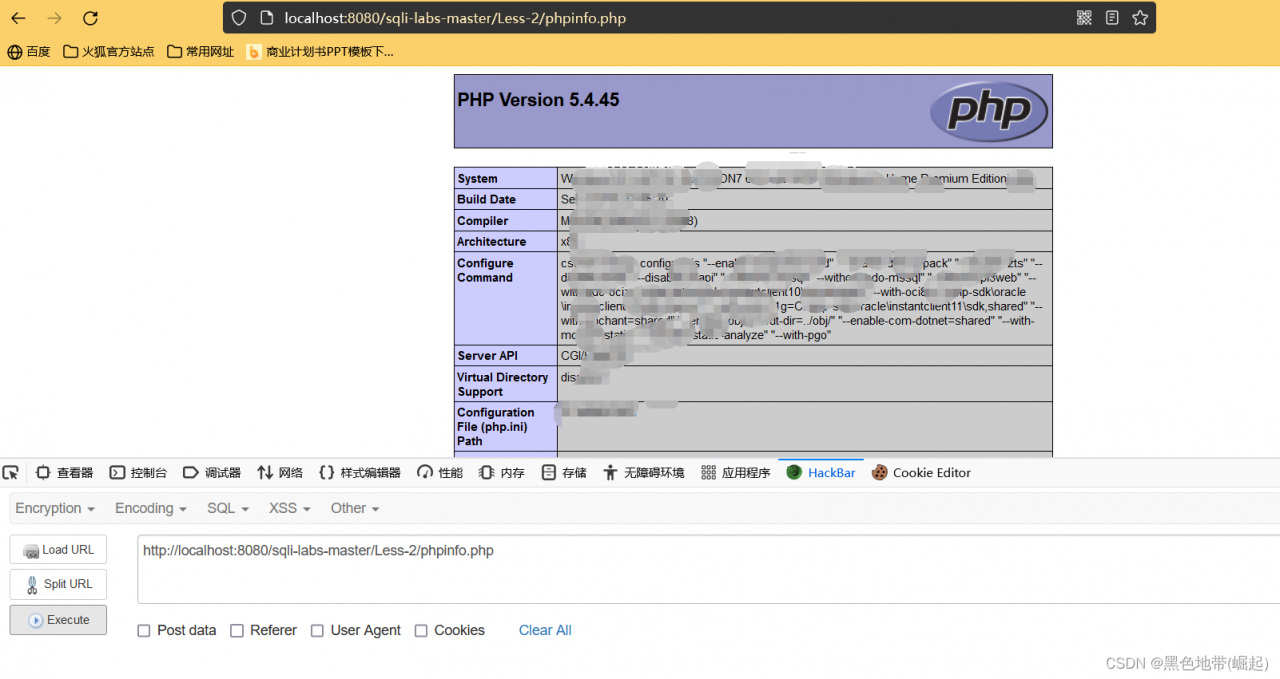The width and height of the screenshot is (1280, 679).
Task: Click the page info icon in address bar
Action: click(266, 18)
